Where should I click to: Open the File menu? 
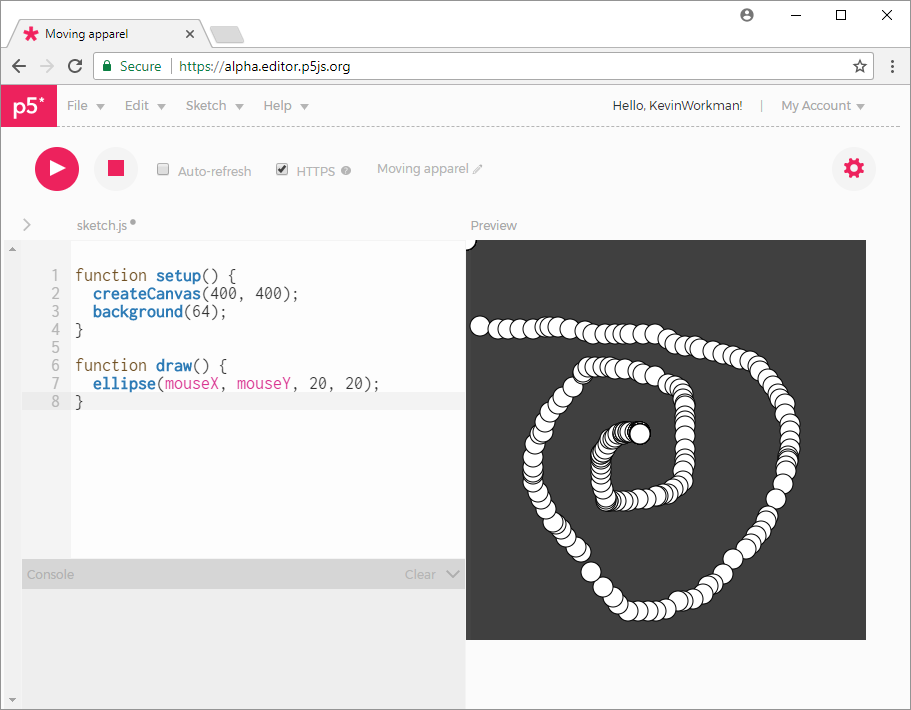[85, 106]
